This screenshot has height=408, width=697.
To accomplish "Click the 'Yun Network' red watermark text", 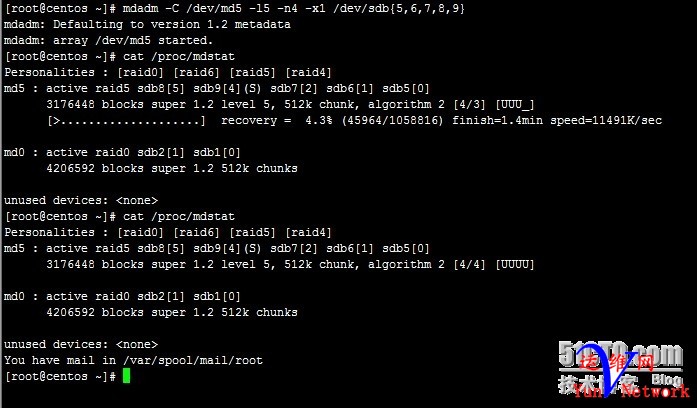I will [631, 391].
